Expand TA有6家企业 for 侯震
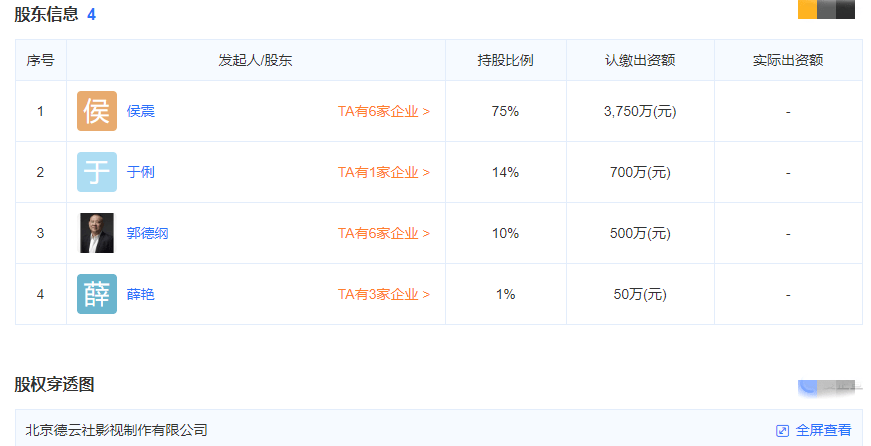The image size is (871, 446). click(384, 111)
